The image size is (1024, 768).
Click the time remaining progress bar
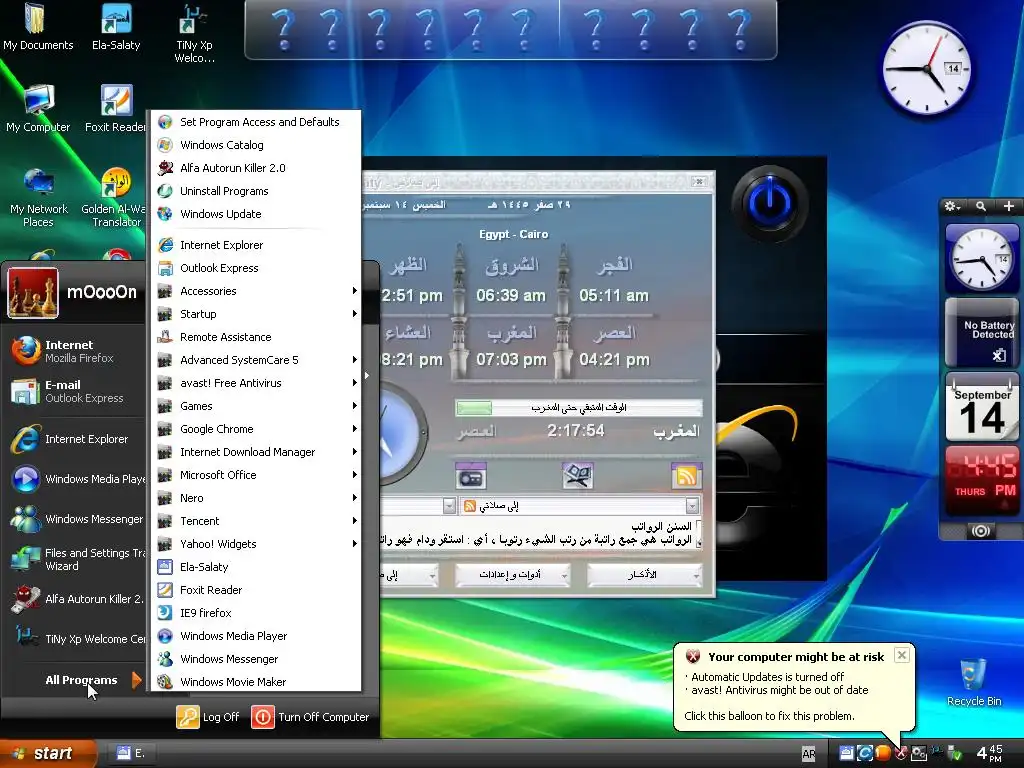point(579,408)
